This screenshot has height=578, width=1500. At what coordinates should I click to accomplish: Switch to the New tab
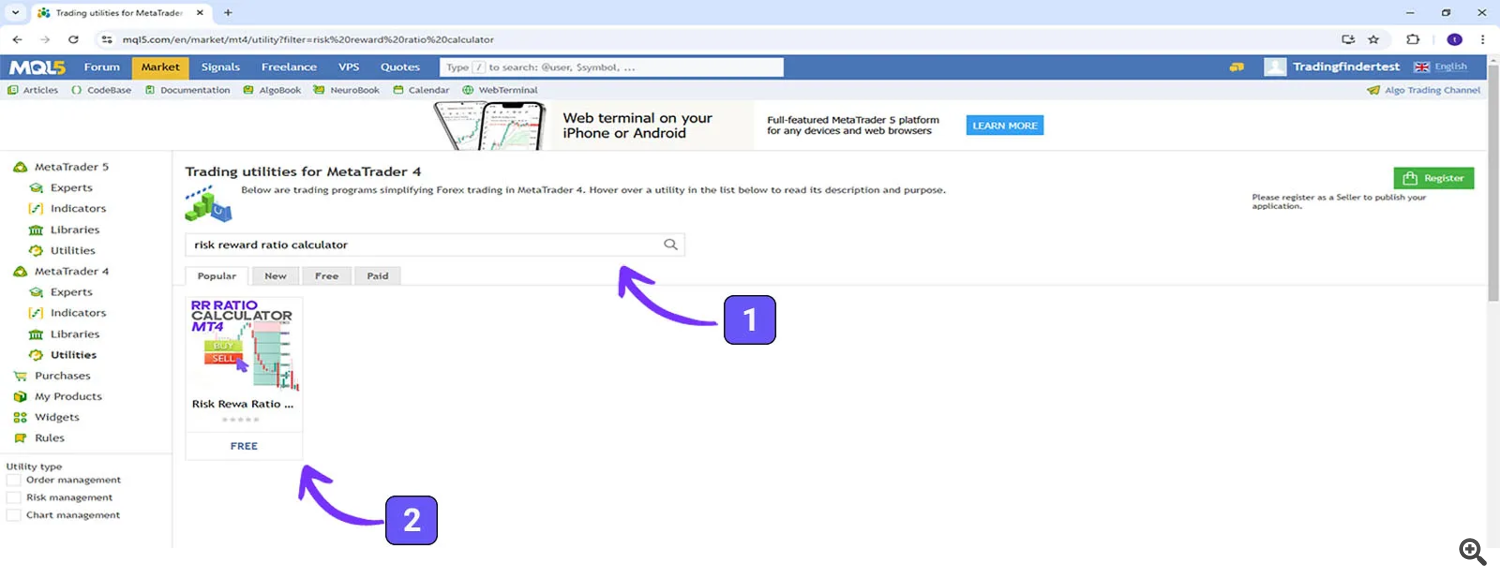coord(275,276)
